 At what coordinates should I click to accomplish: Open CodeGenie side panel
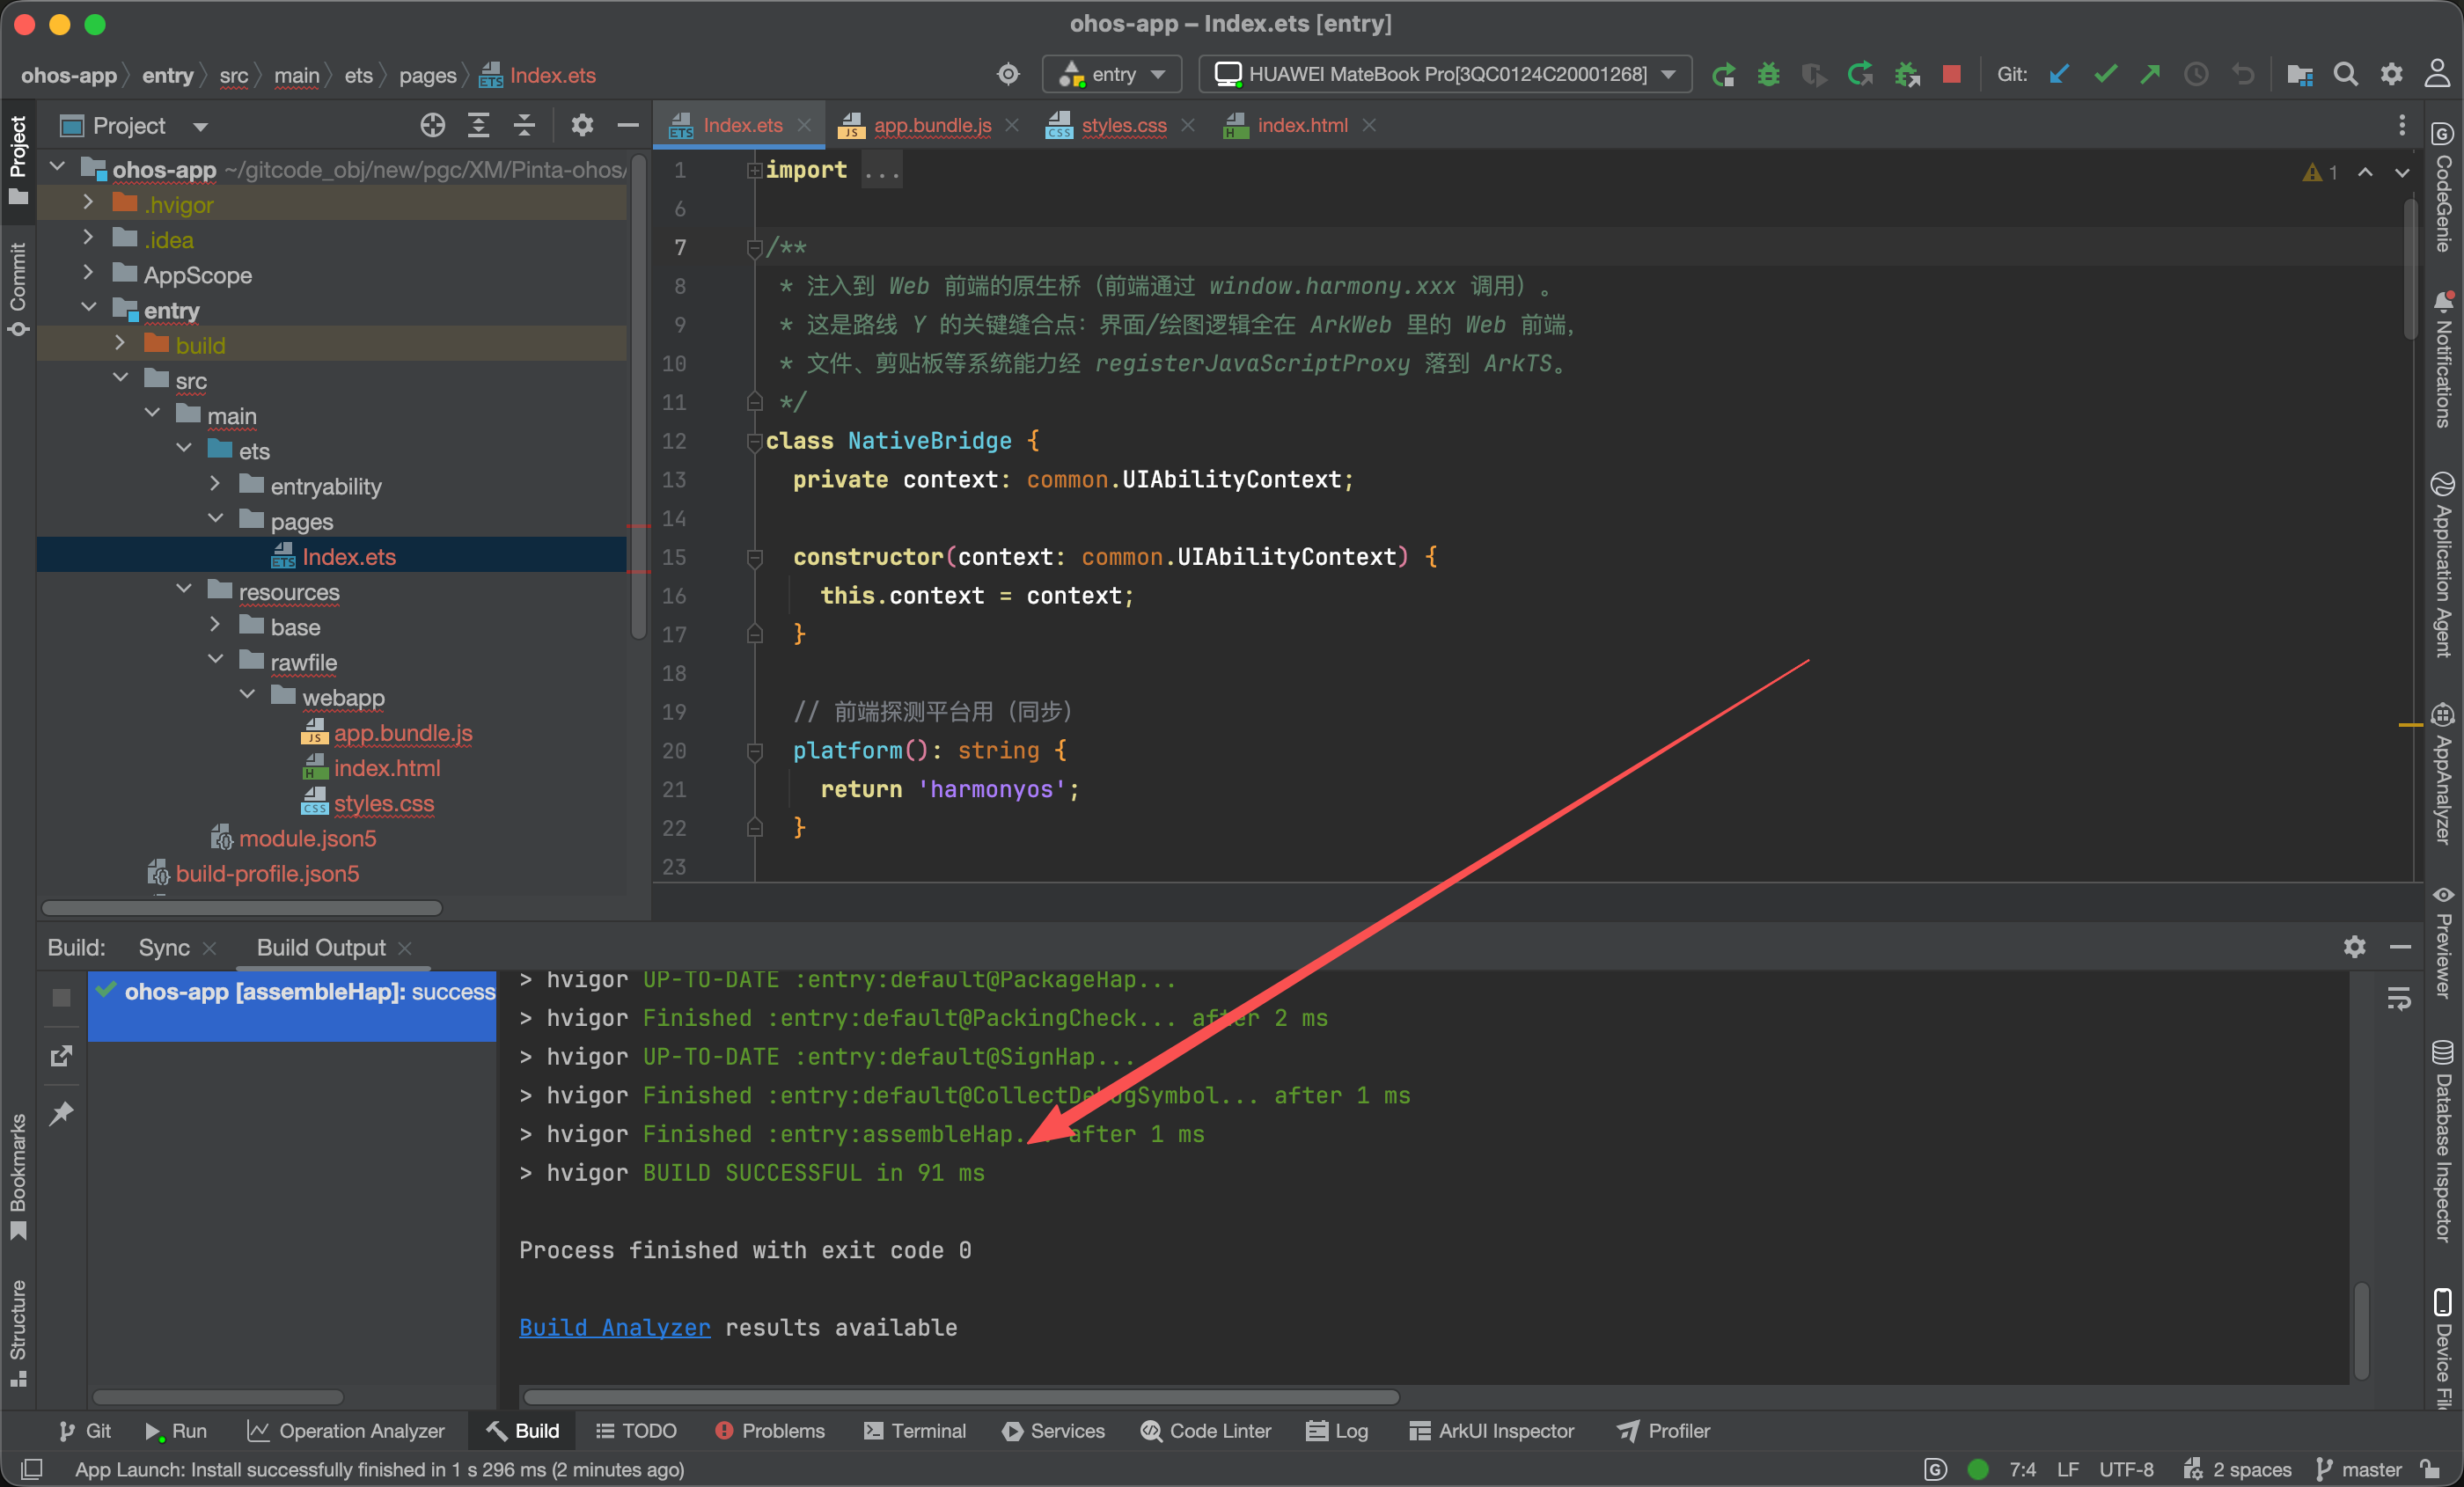[2442, 187]
